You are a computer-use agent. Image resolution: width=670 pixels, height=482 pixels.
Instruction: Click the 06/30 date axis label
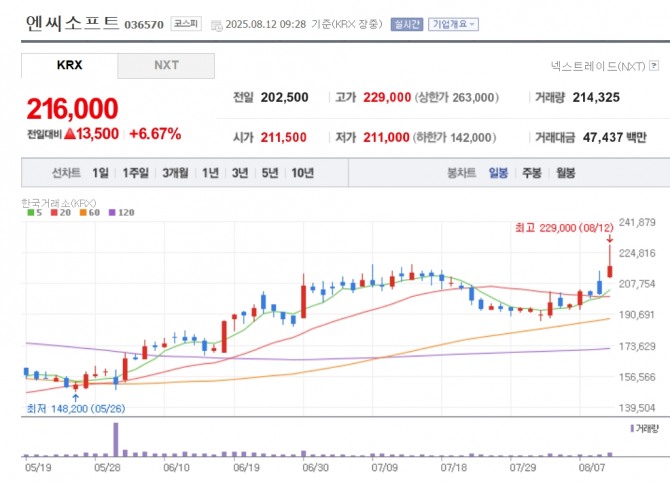[315, 467]
